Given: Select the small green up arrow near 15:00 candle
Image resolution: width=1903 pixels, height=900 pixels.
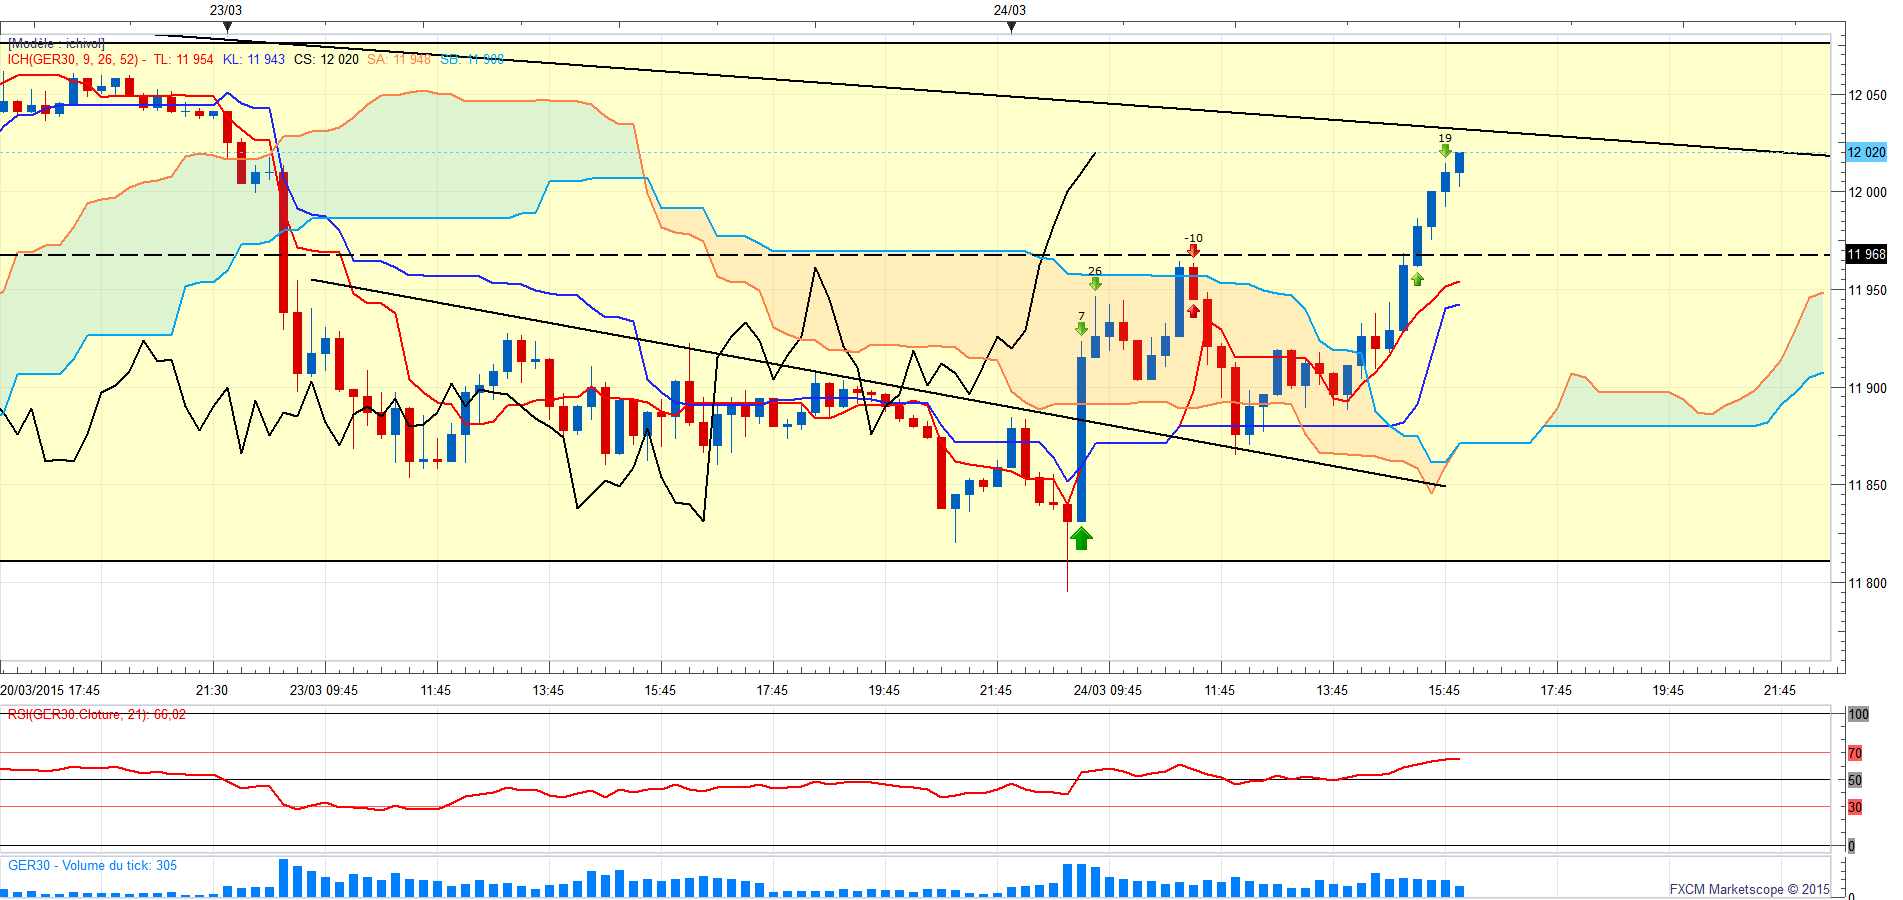Looking at the screenshot, I should click(x=1417, y=279).
